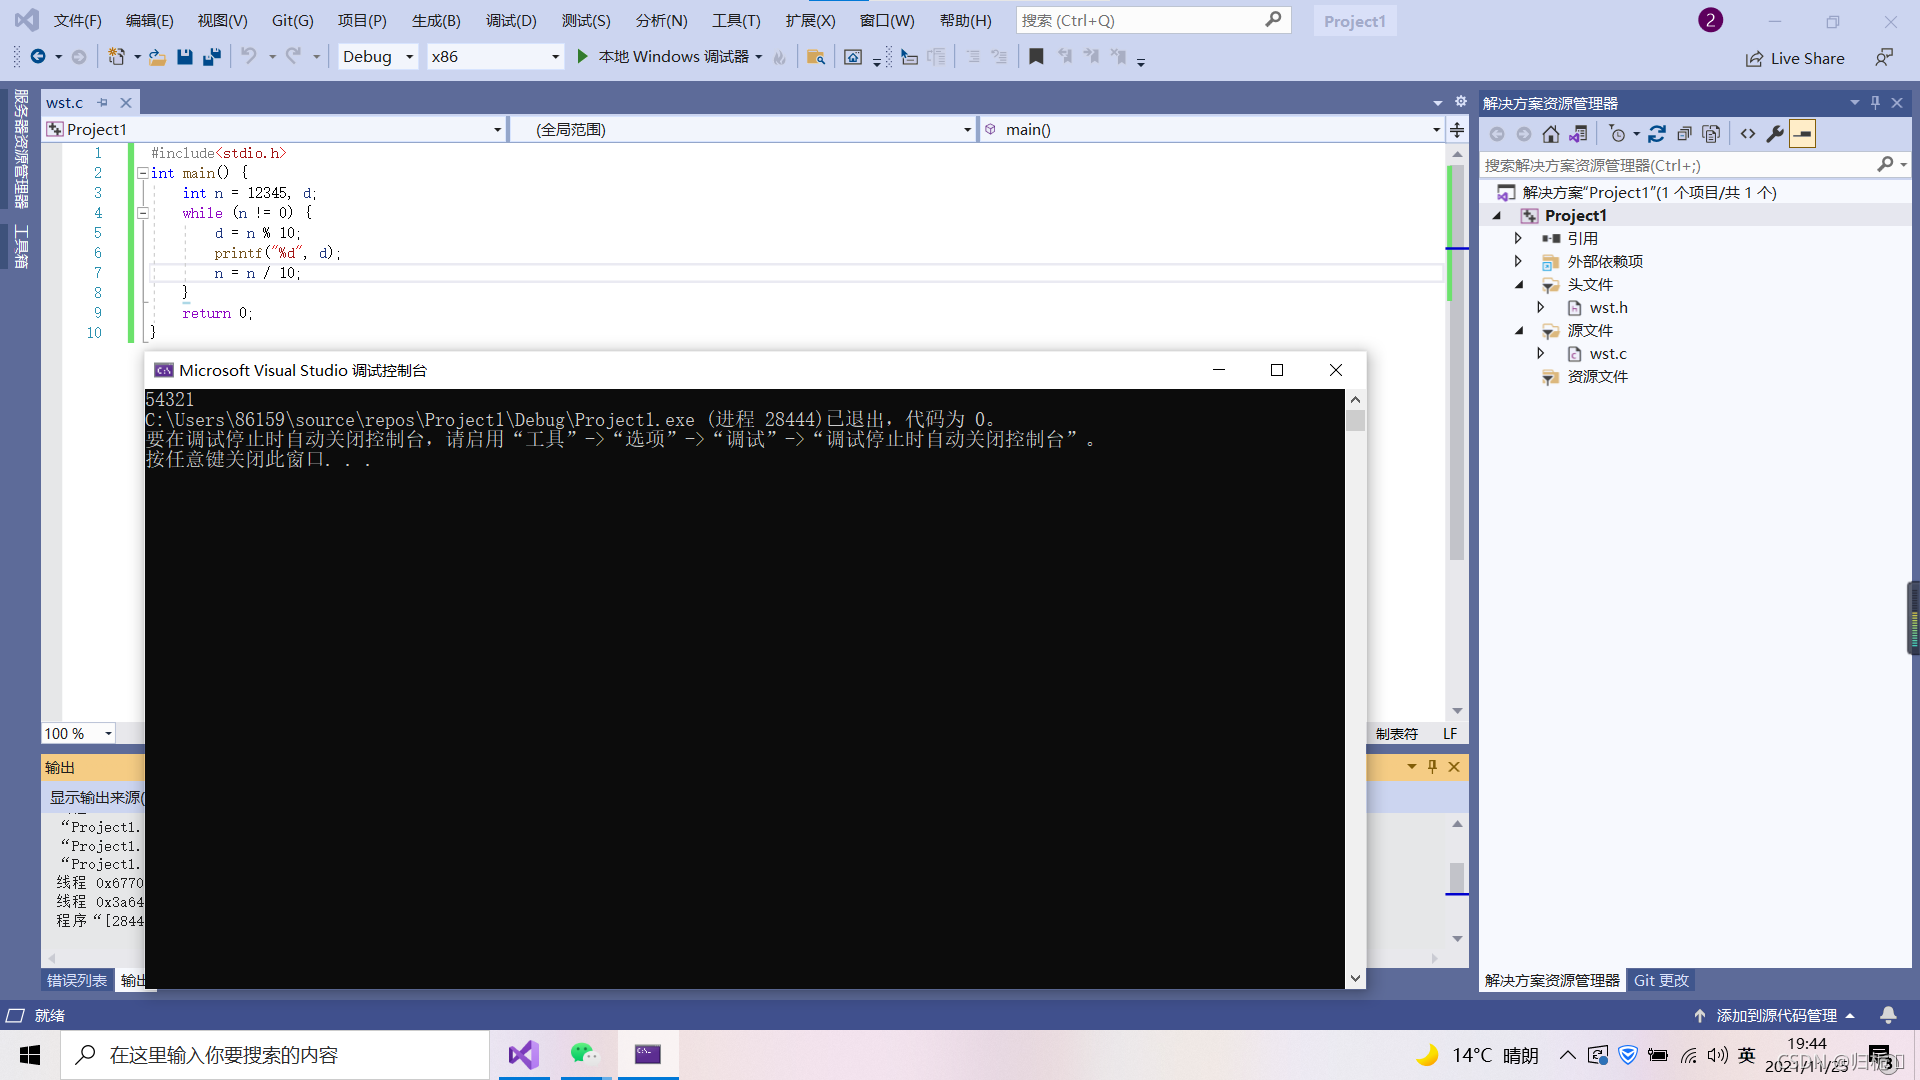
Task: Click the find in files icon
Action: (x=816, y=57)
